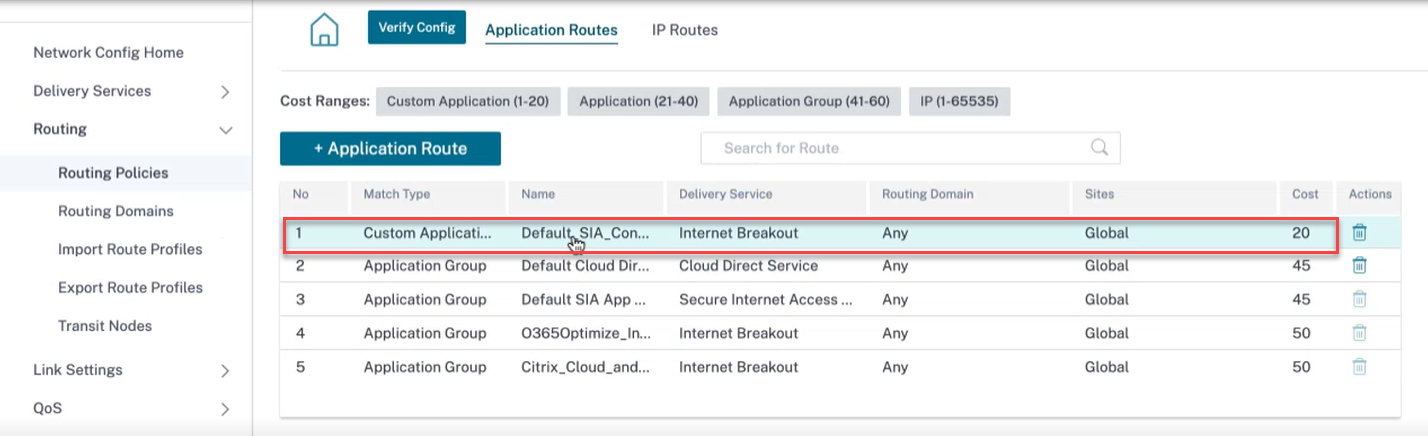Click the Routing Domain column header
The image size is (1428, 436).
(927, 194)
